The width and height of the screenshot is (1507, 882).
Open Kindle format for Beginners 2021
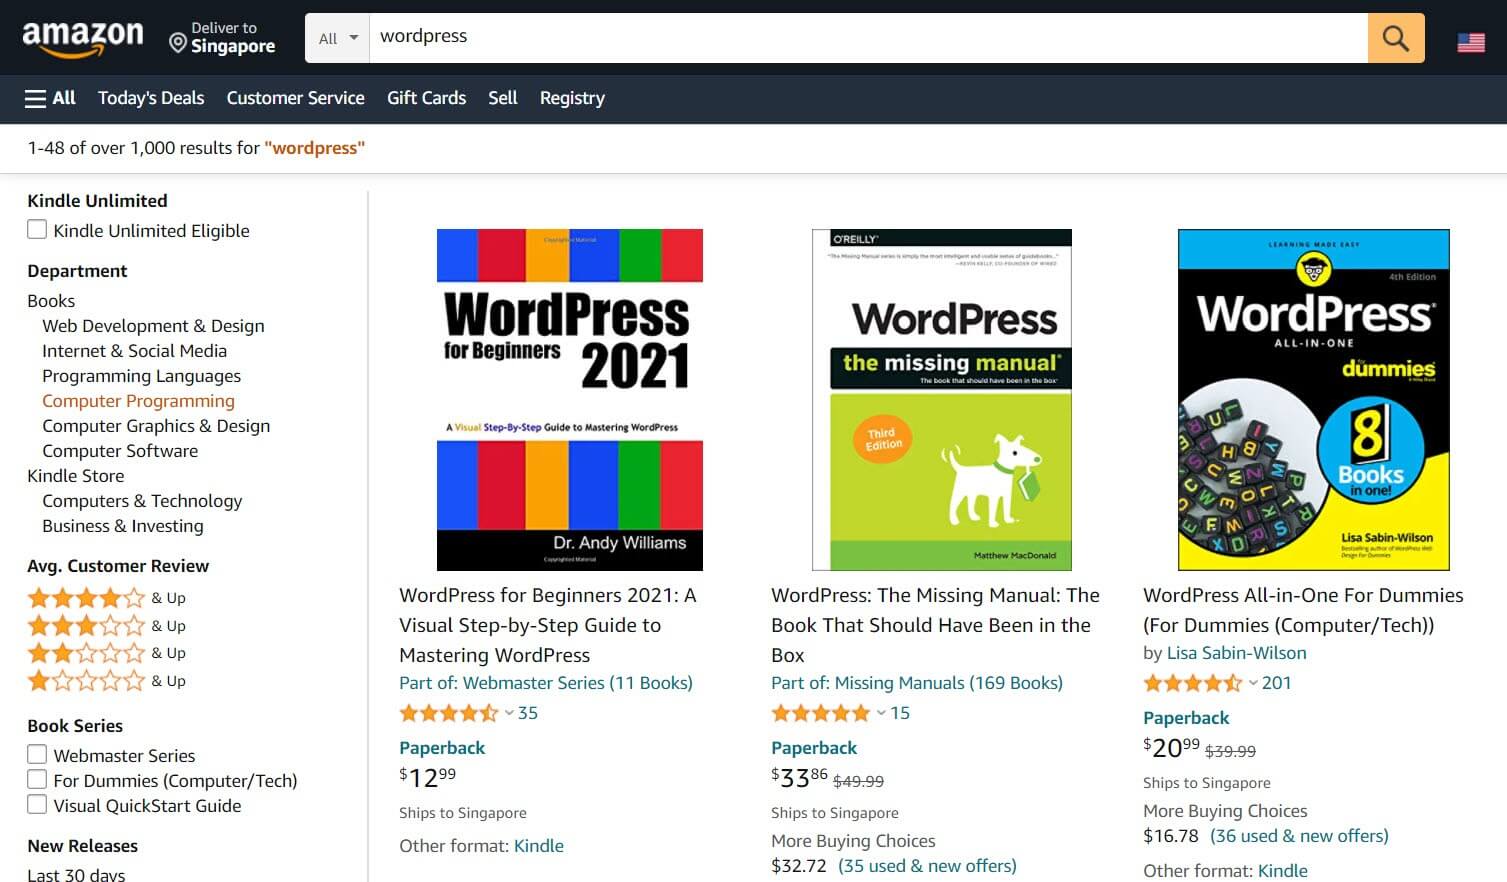tap(539, 846)
